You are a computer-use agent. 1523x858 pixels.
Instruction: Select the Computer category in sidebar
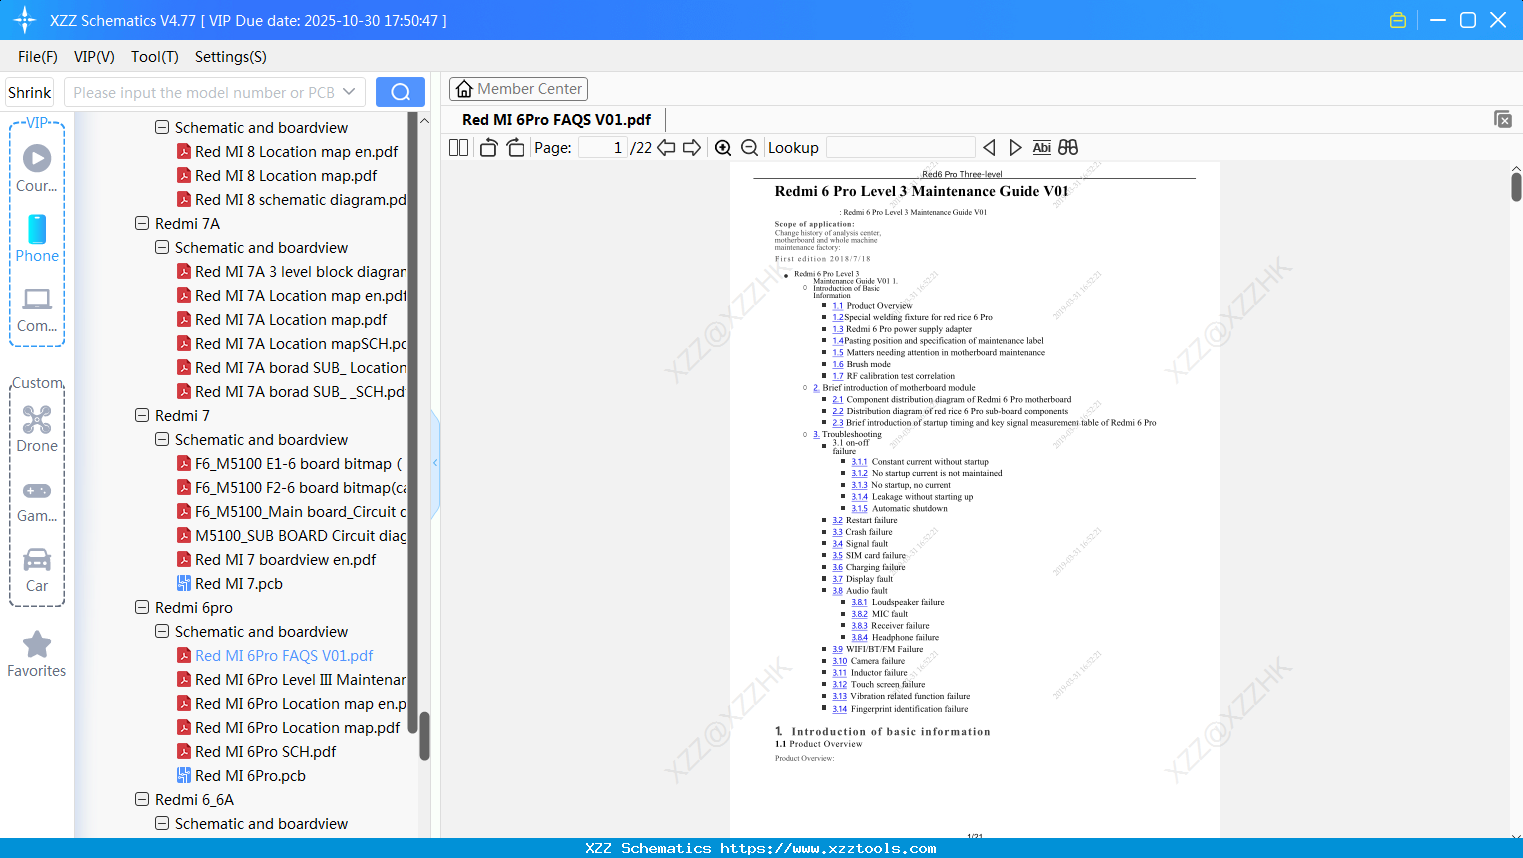37,309
